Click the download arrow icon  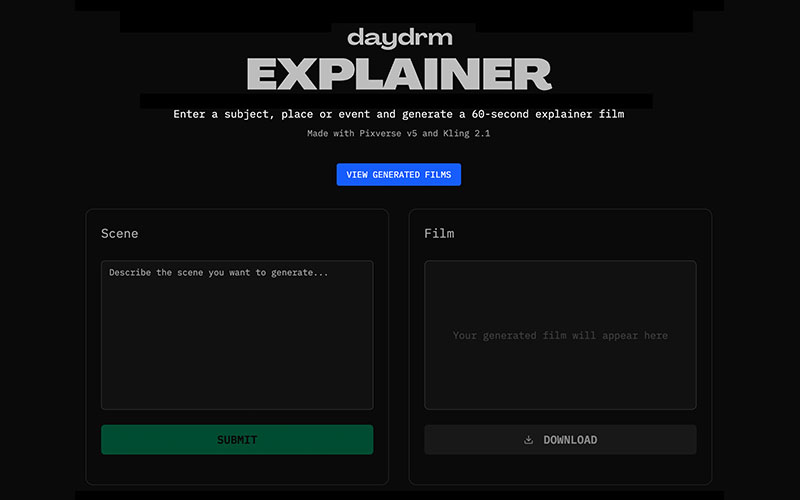(529, 440)
